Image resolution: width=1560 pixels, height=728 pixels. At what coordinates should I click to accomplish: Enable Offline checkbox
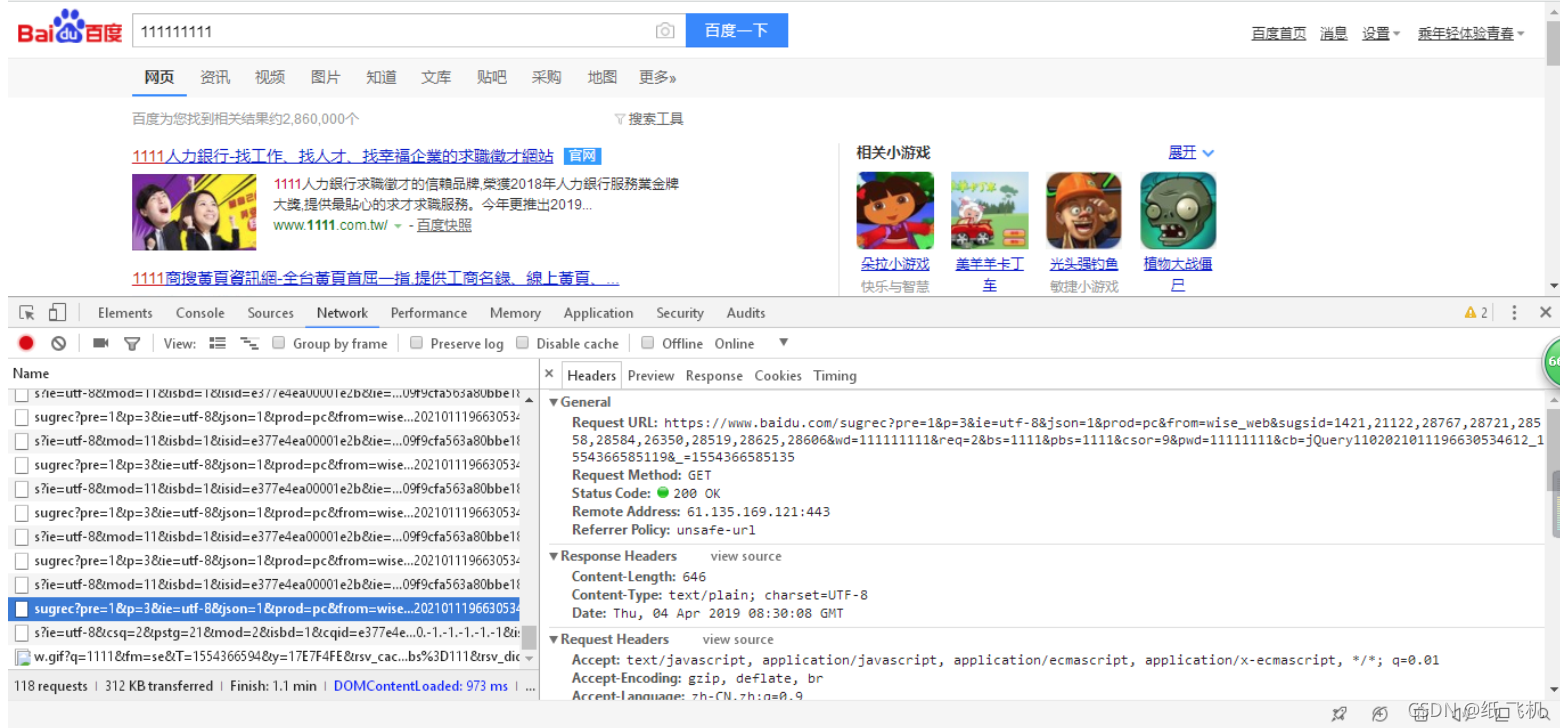(648, 343)
